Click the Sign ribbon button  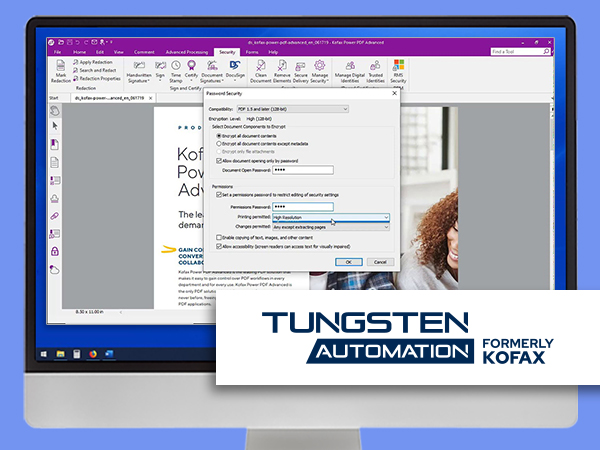[160, 70]
